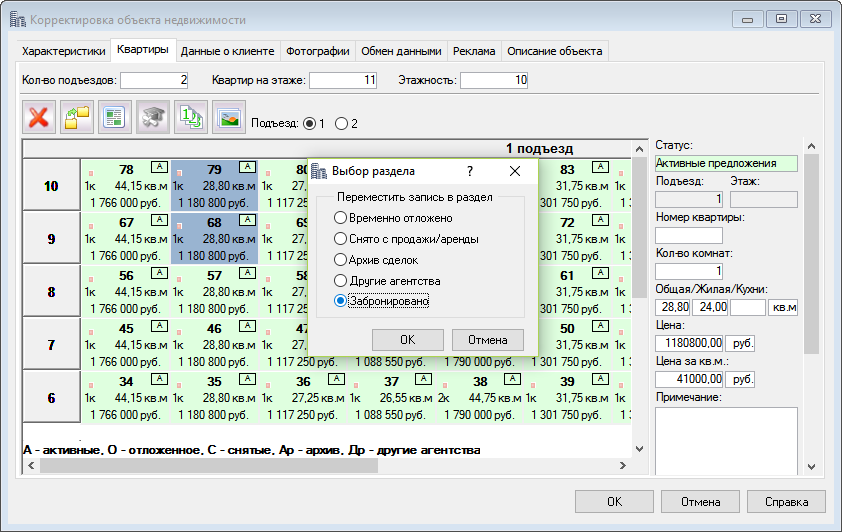Viewport: 842px width, 532px height.
Task: Open 'Фотографии' tab
Action: coord(317,51)
